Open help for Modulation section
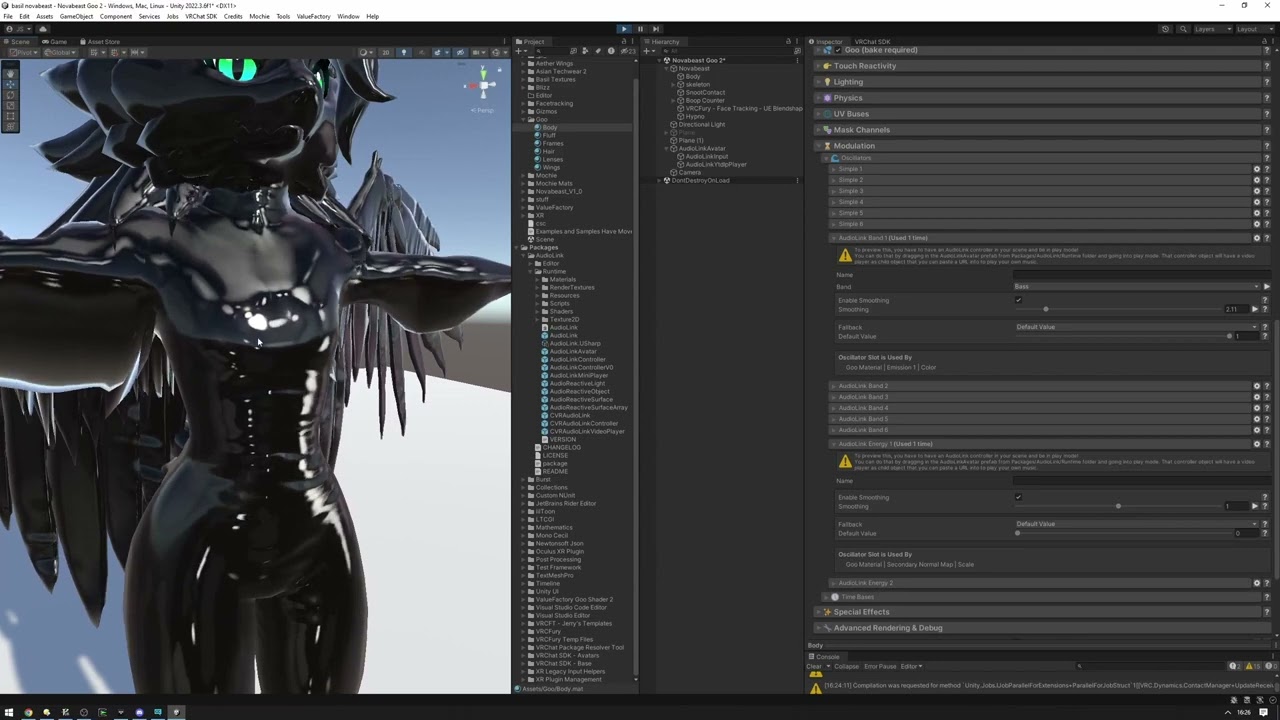1280x720 pixels. tap(1267, 146)
